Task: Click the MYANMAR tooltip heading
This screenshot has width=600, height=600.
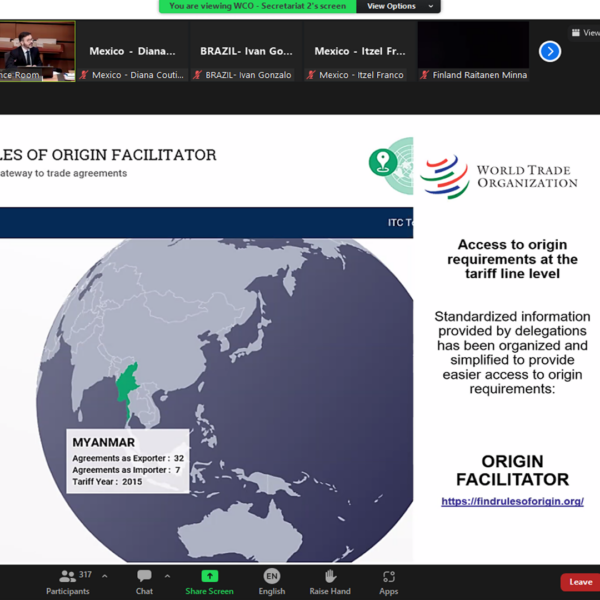Action: click(104, 442)
